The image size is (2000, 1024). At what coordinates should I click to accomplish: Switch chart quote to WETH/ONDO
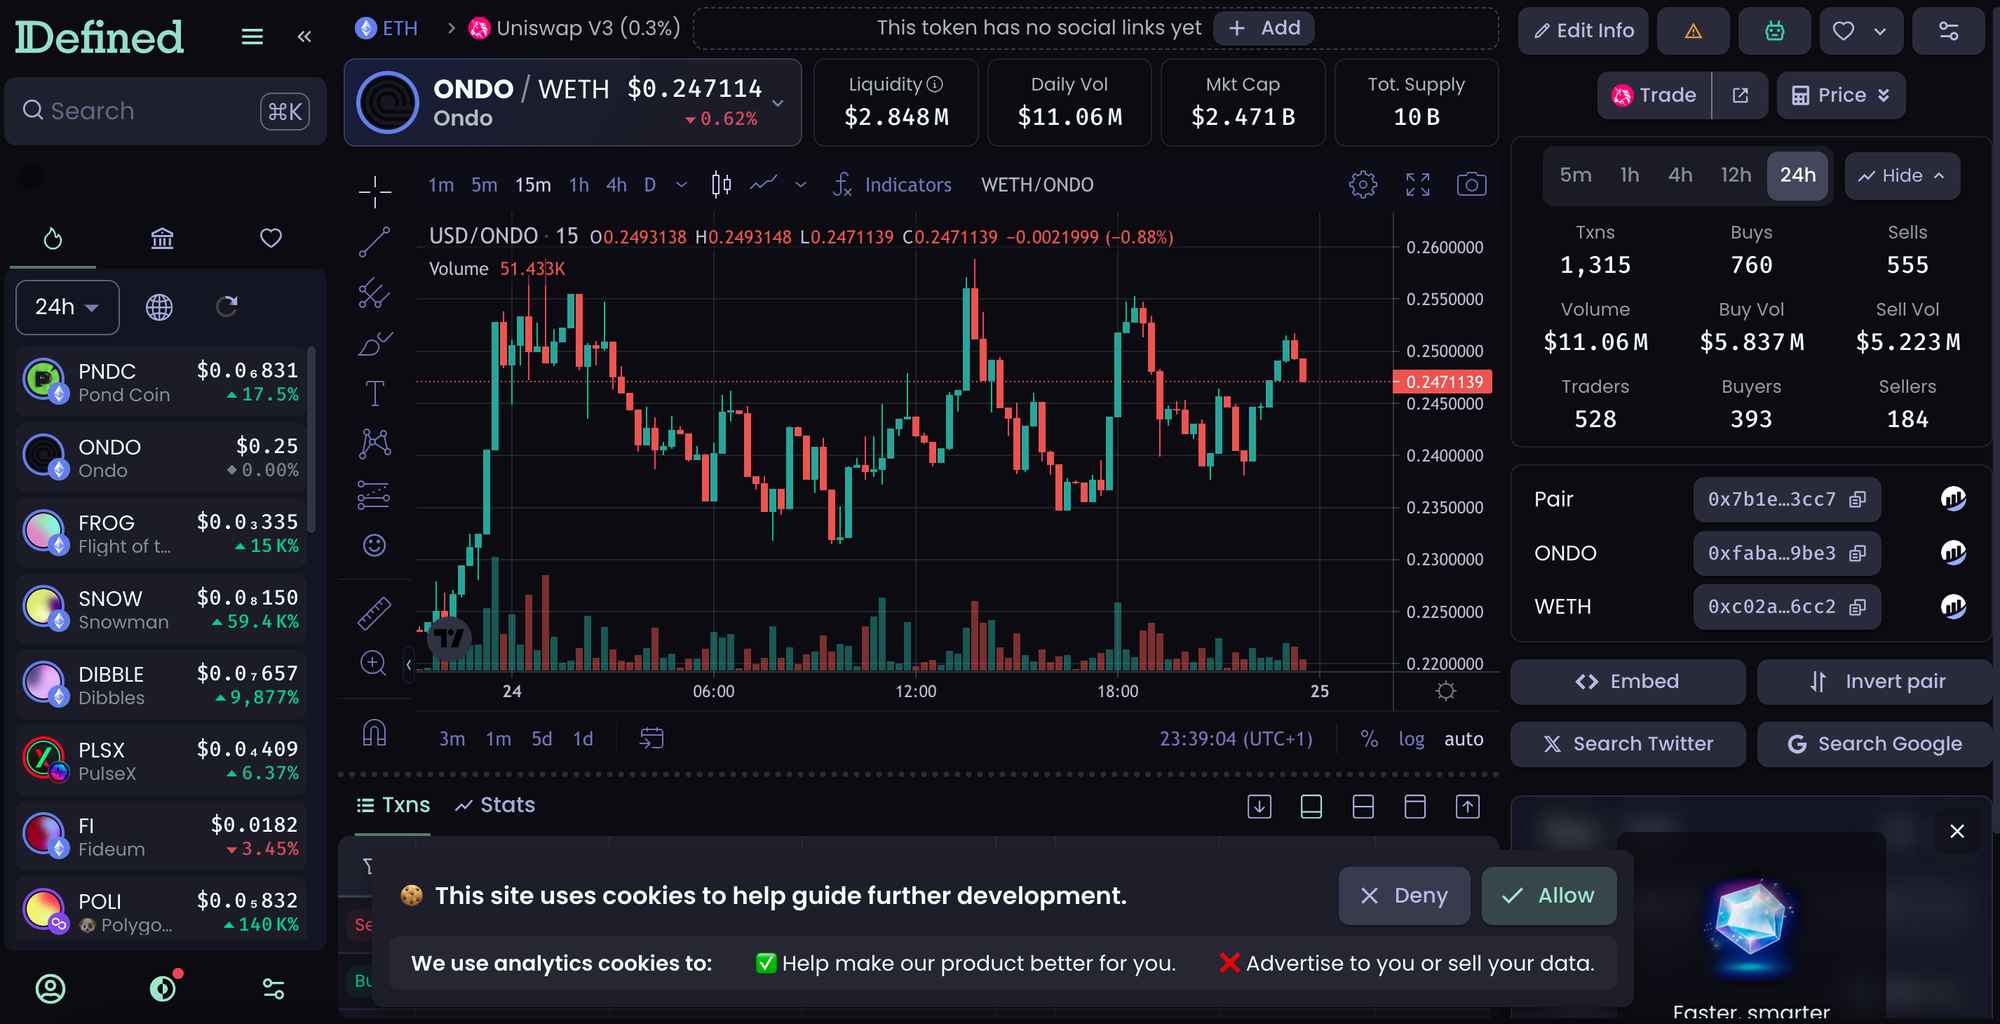click(1037, 185)
